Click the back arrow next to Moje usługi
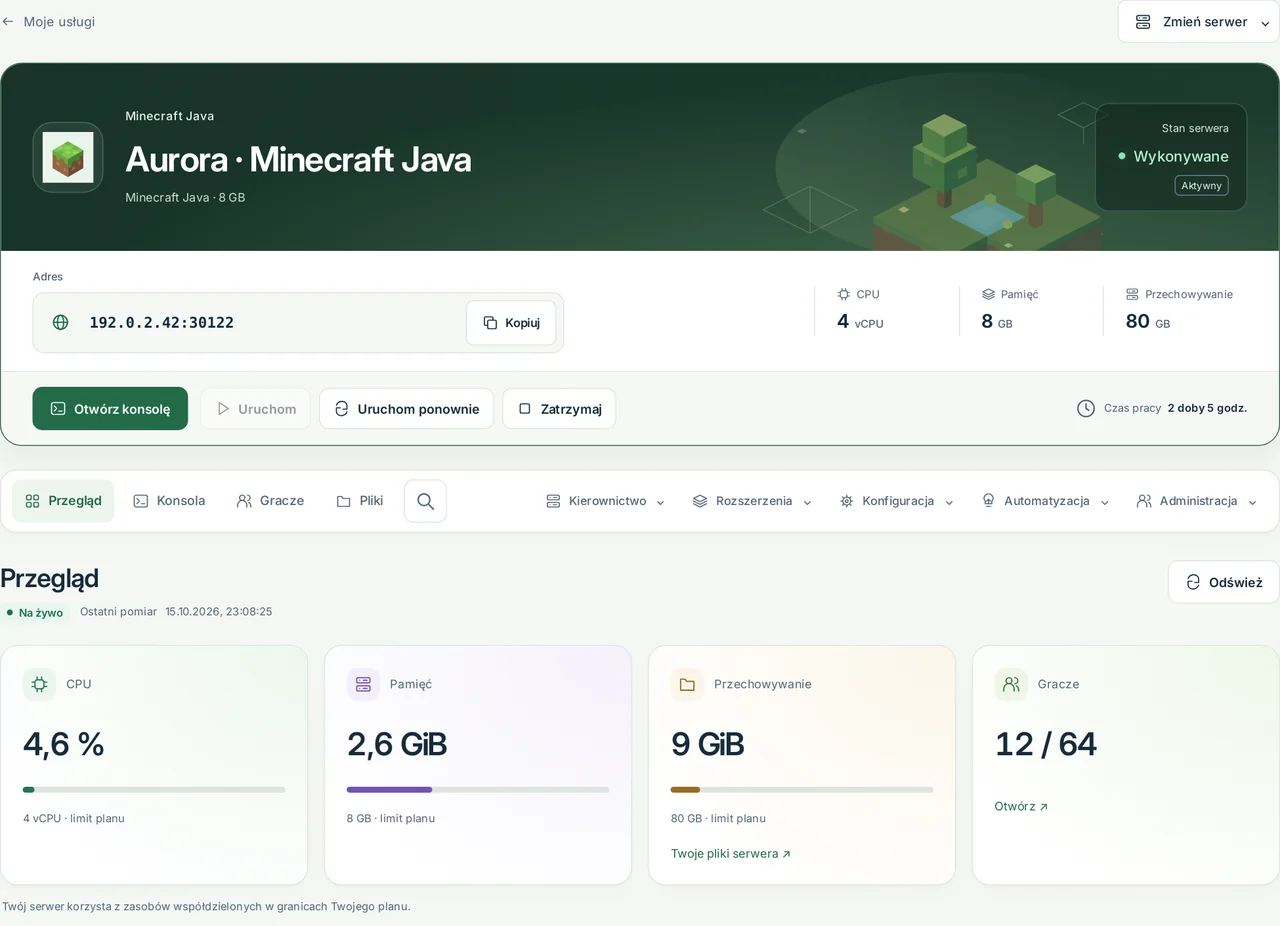This screenshot has width=1280, height=926. pos(8,21)
